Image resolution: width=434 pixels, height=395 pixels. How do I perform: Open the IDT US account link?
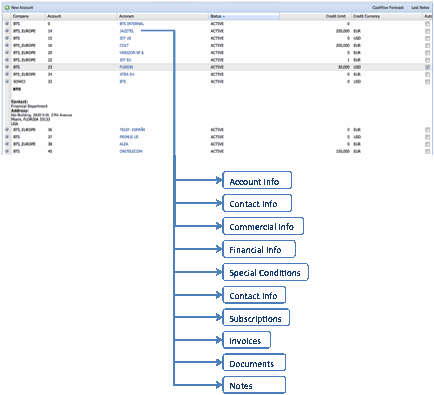125,38
